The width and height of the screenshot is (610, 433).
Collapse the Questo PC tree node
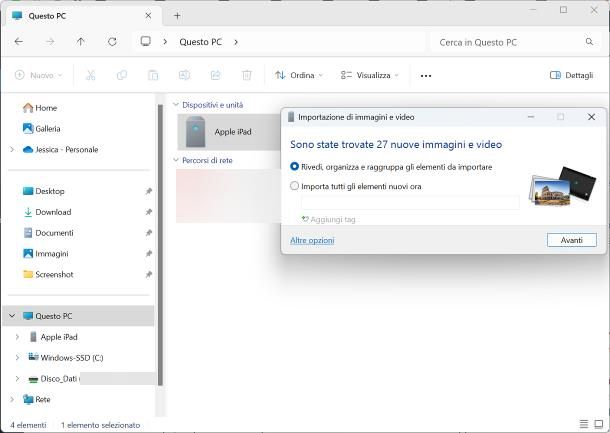click(12, 316)
